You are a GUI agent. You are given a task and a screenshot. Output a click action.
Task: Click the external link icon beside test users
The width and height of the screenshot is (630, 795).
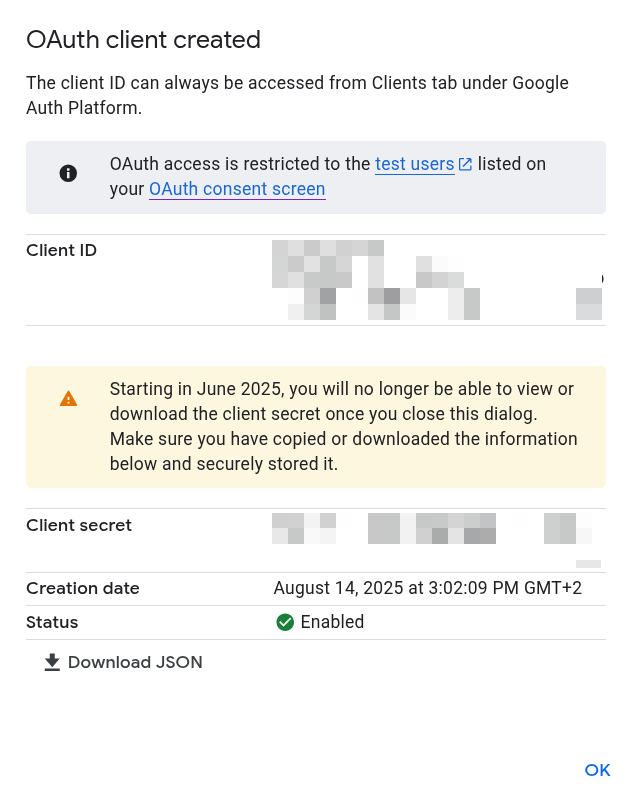pos(465,164)
